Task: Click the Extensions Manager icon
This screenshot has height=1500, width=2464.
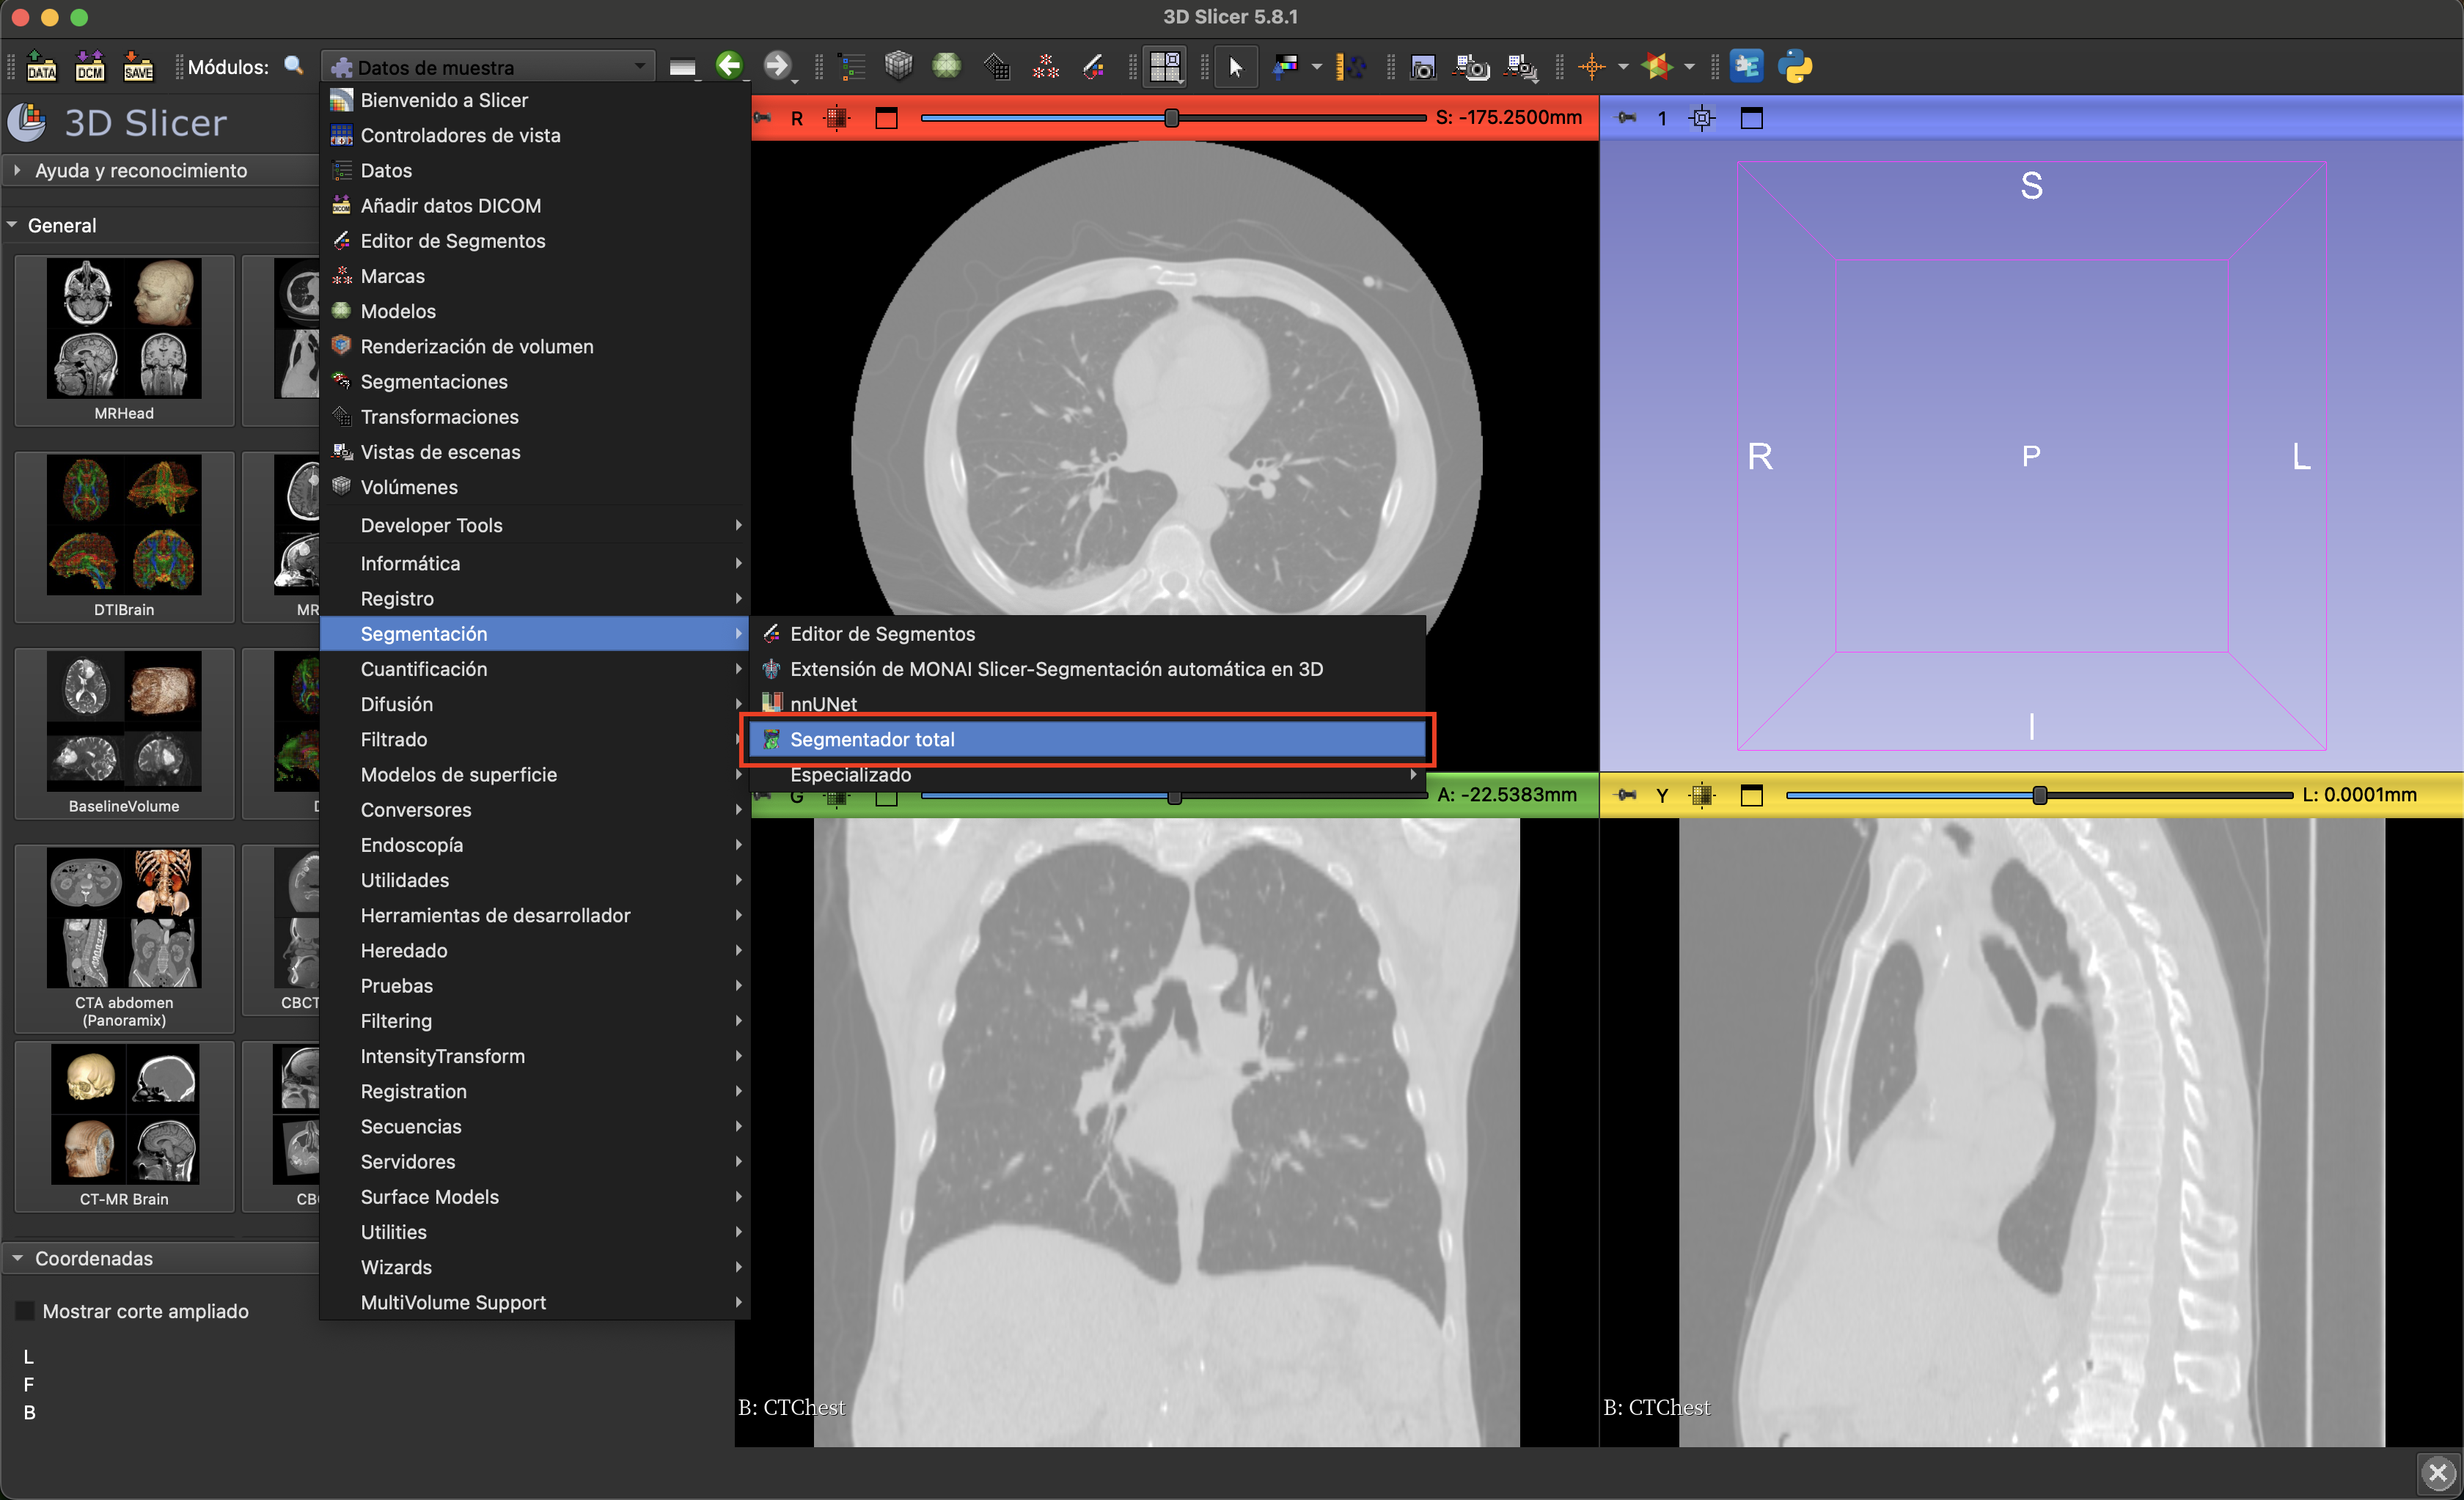Action: pos(1746,67)
